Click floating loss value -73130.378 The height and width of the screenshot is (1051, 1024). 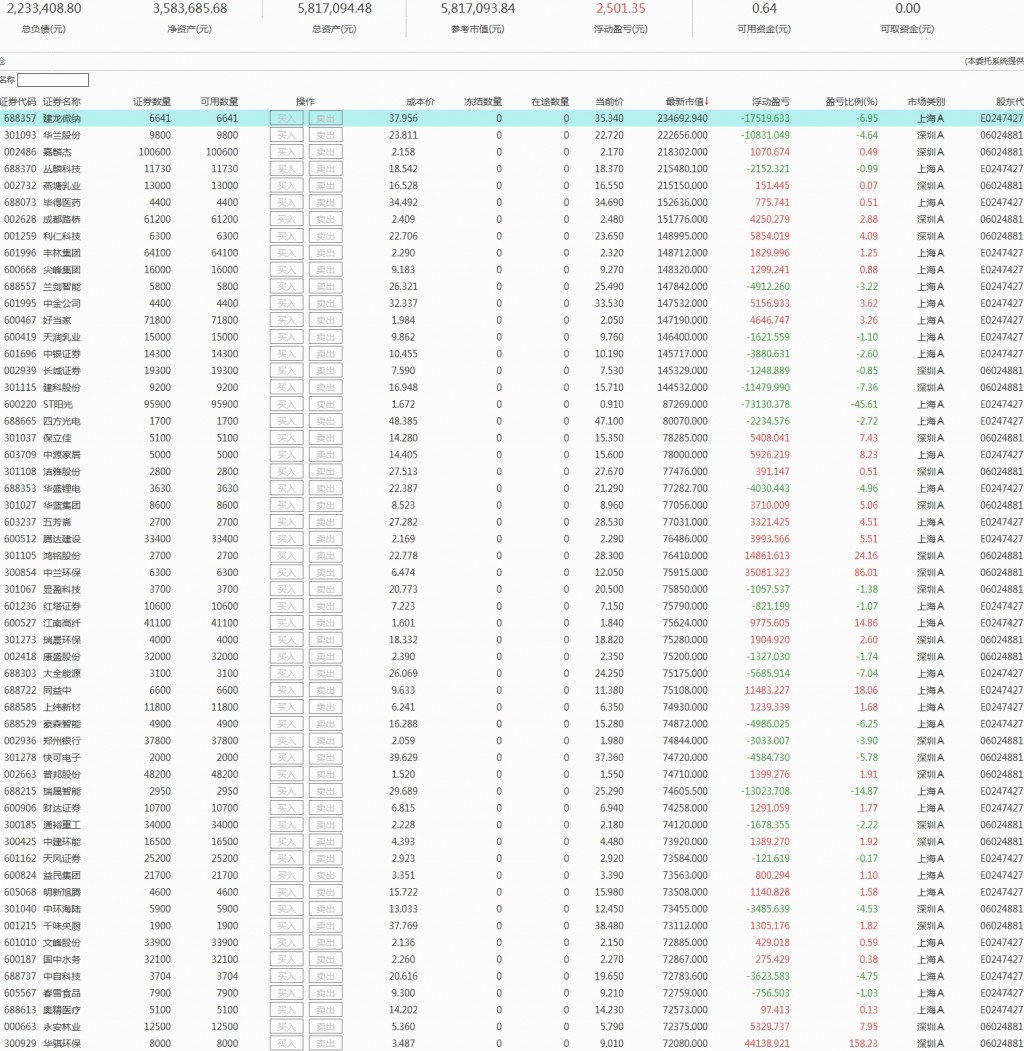pos(765,404)
